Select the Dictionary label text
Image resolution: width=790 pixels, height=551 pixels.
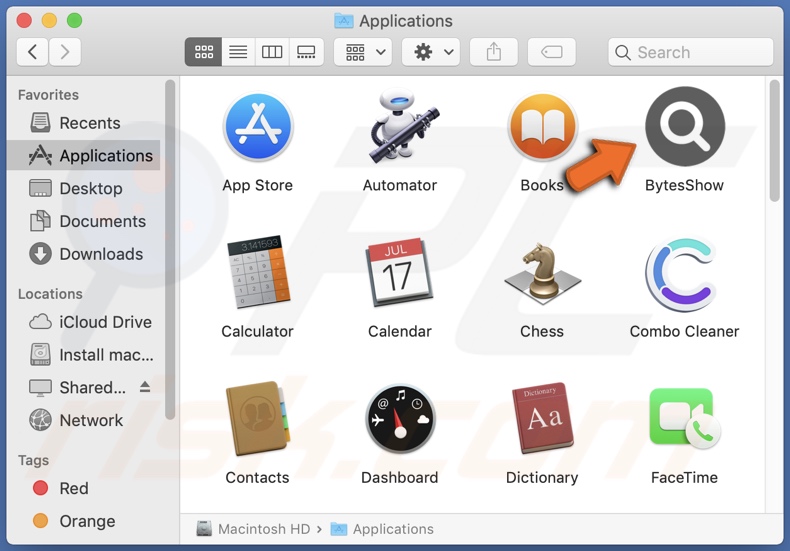[x=542, y=477]
